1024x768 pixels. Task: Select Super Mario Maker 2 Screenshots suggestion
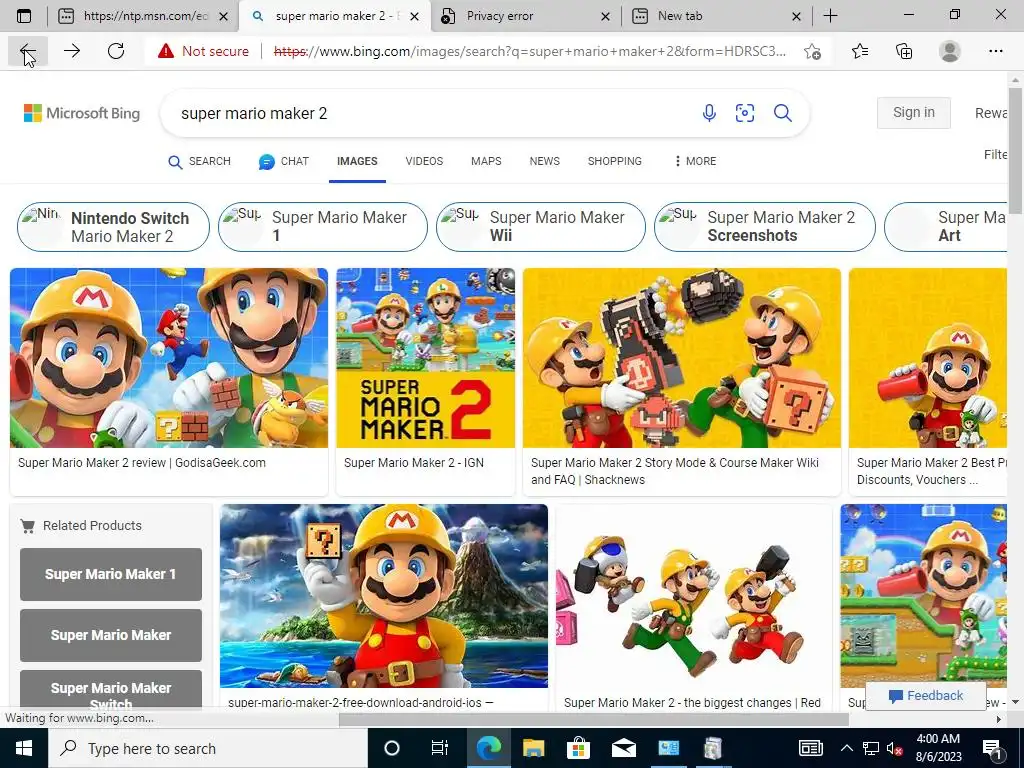point(765,227)
